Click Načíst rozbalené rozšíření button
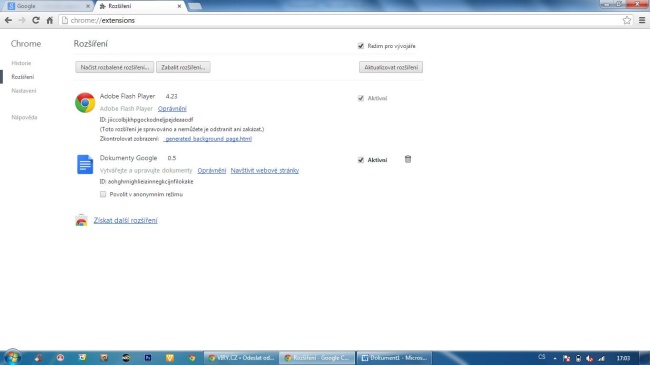This screenshot has height=365, width=650. point(114,67)
